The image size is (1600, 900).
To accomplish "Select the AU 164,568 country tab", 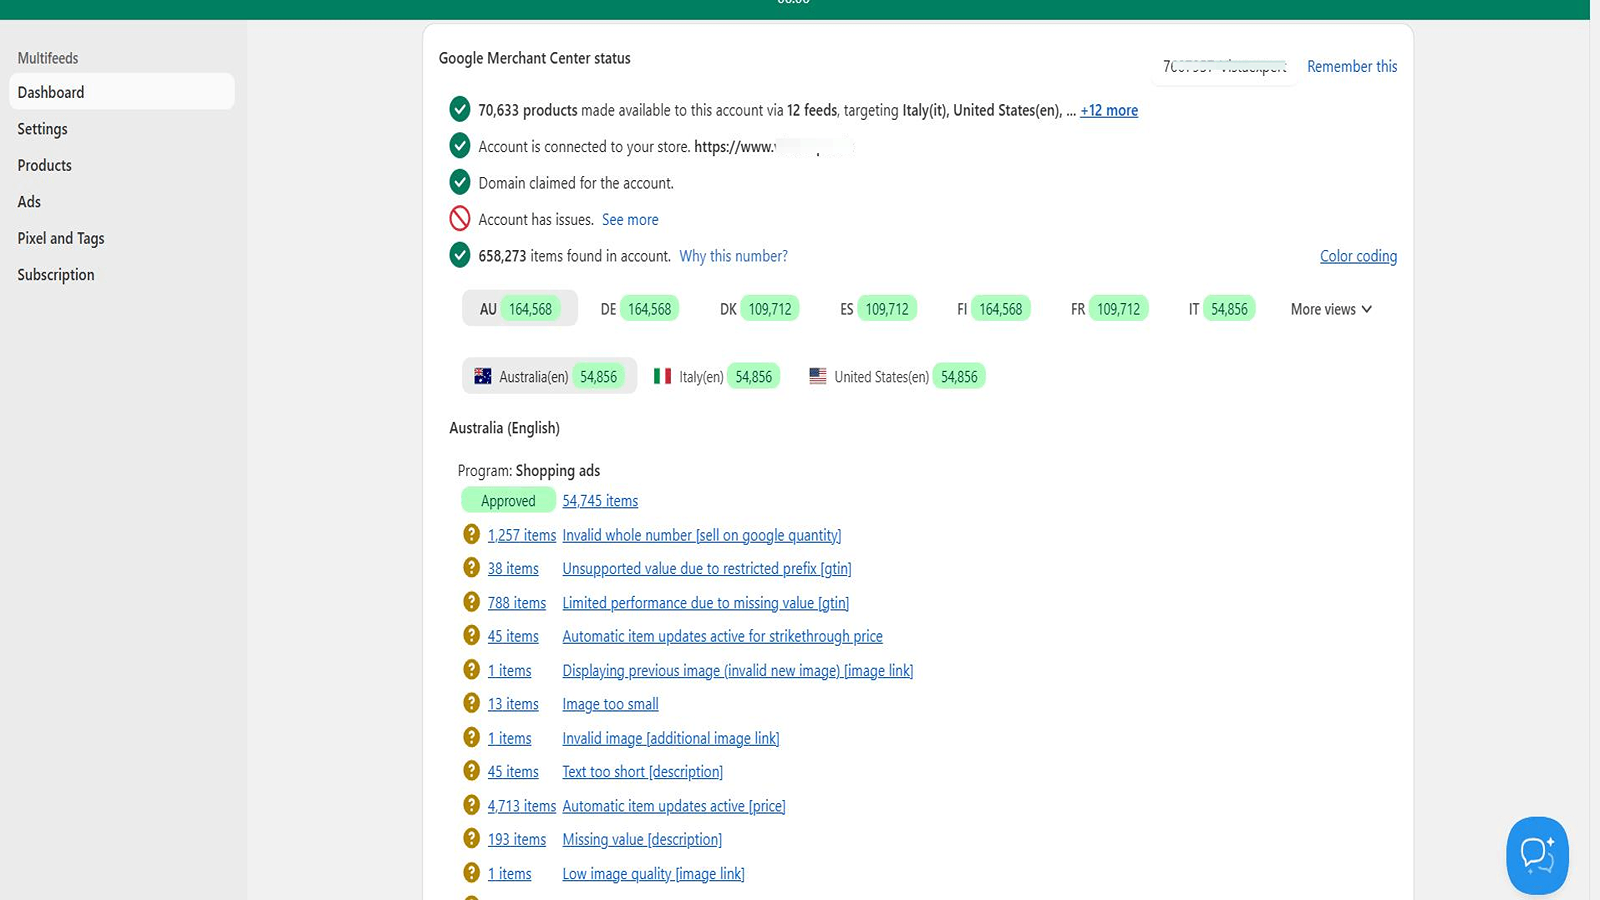I will (x=520, y=308).
